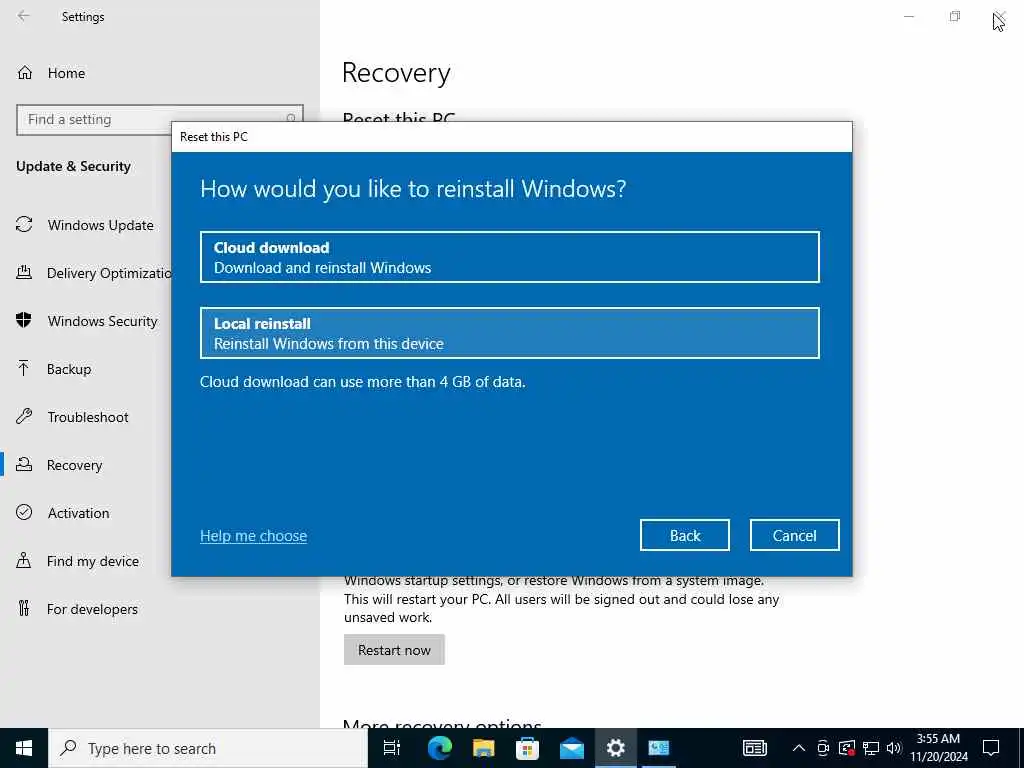1024x768 pixels.
Task: Go back with the Settings back arrow
Action: click(x=24, y=16)
